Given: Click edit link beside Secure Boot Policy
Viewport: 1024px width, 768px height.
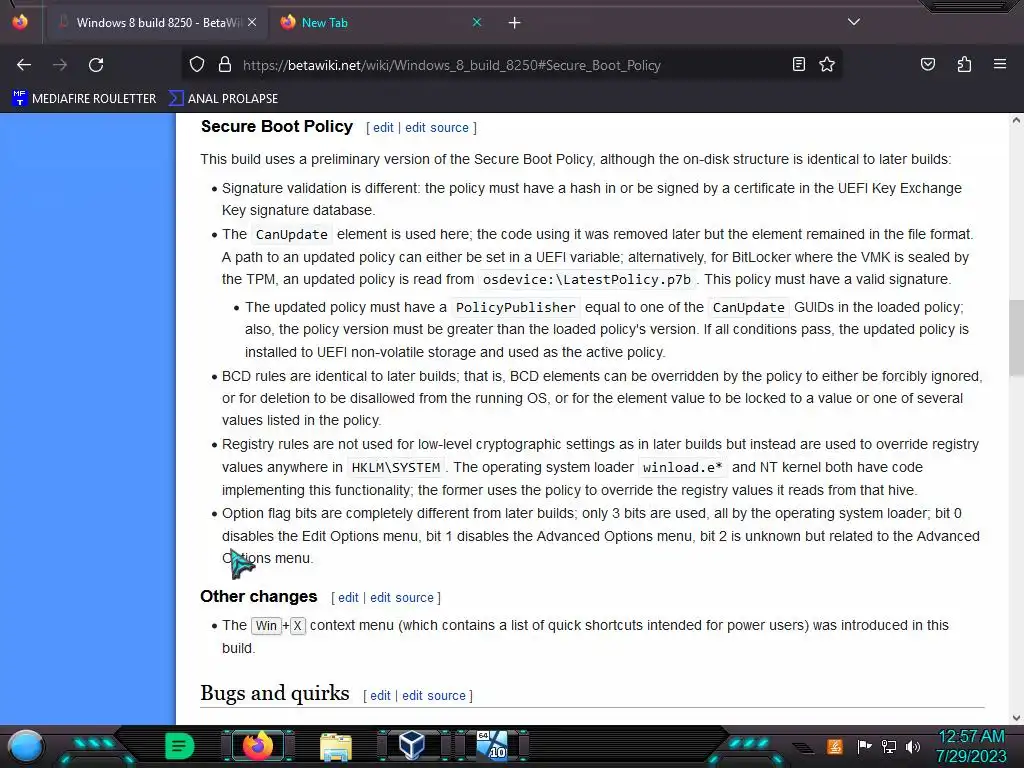Looking at the screenshot, I should (x=383, y=128).
